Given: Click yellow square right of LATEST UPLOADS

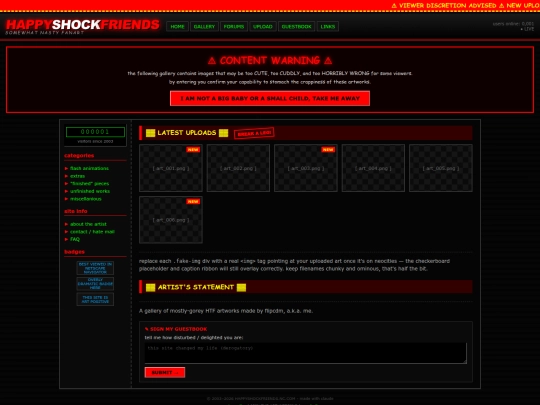Looking at the screenshot, I should point(224,133).
